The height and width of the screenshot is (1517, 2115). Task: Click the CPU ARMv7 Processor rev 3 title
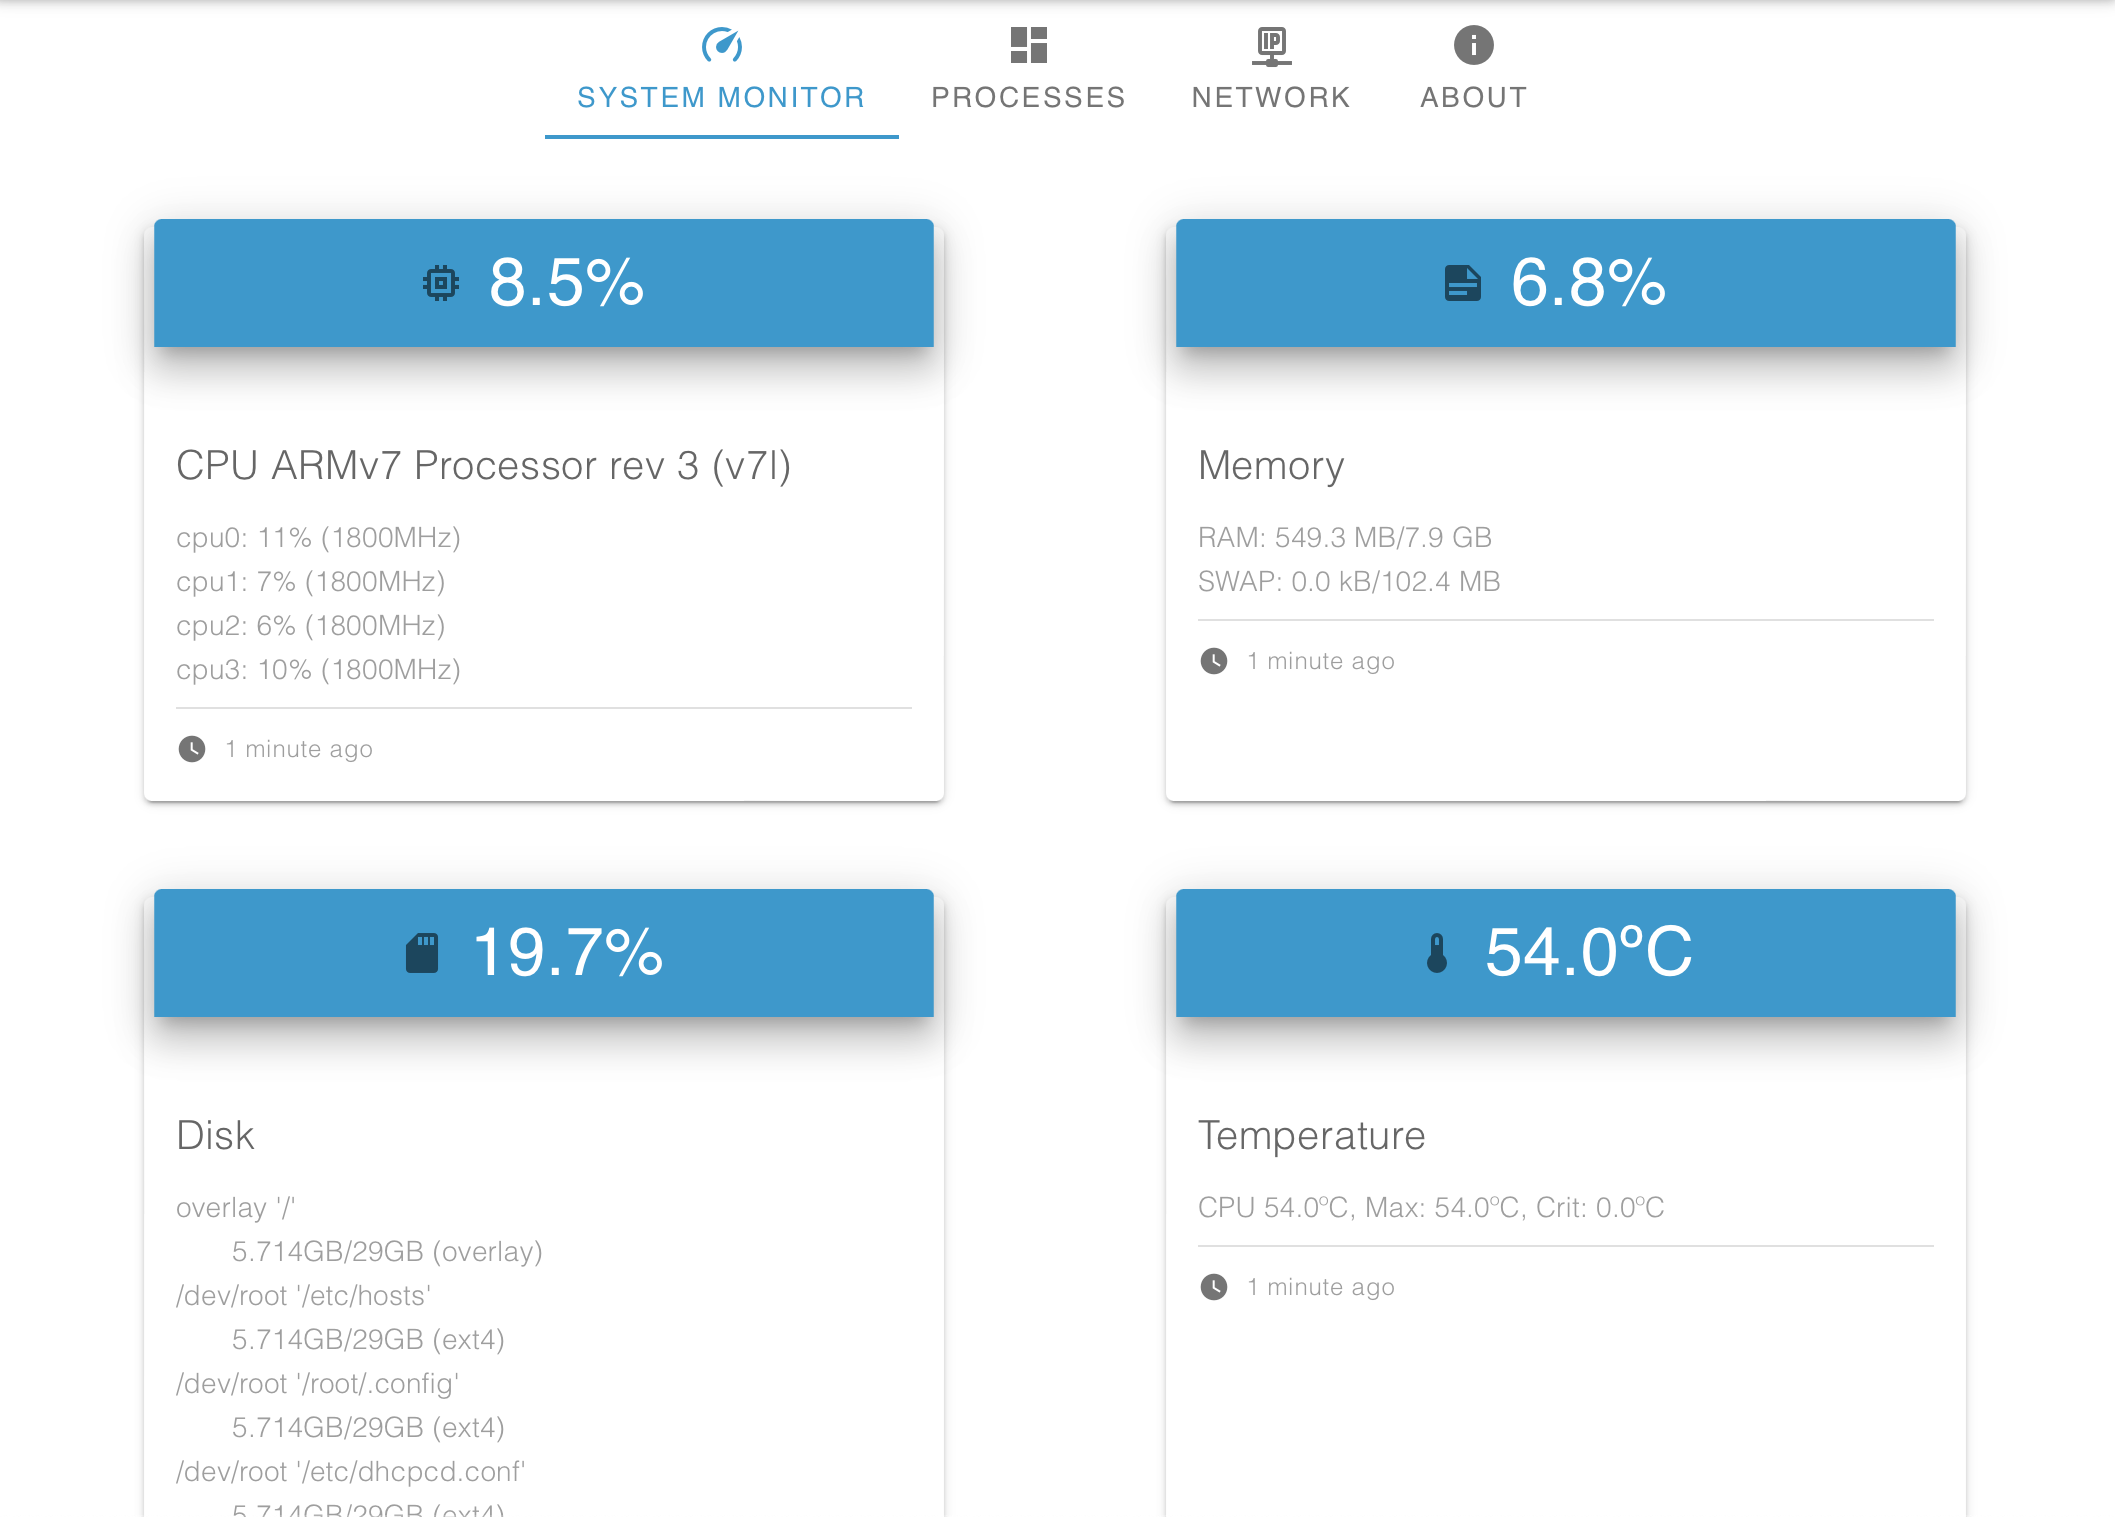pos(483,465)
